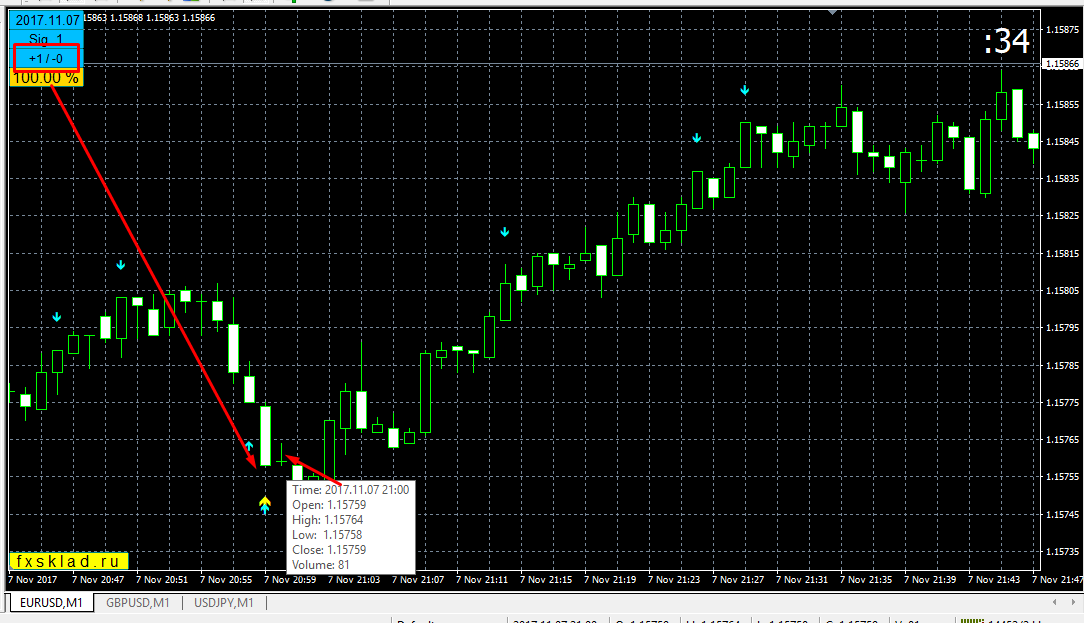
Task: Click the highlighted current price label 1.15866
Action: pos(1063,64)
